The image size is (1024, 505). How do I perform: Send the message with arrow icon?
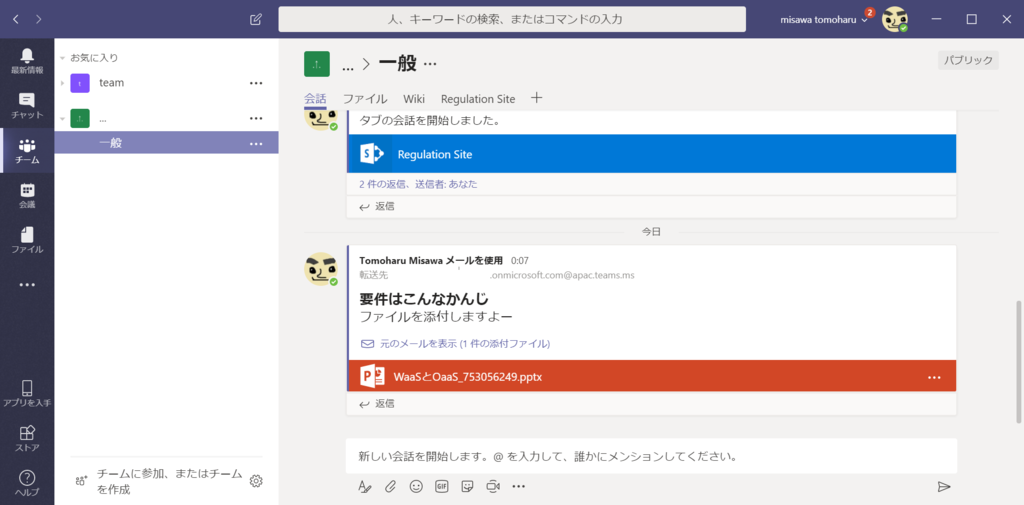tap(944, 486)
